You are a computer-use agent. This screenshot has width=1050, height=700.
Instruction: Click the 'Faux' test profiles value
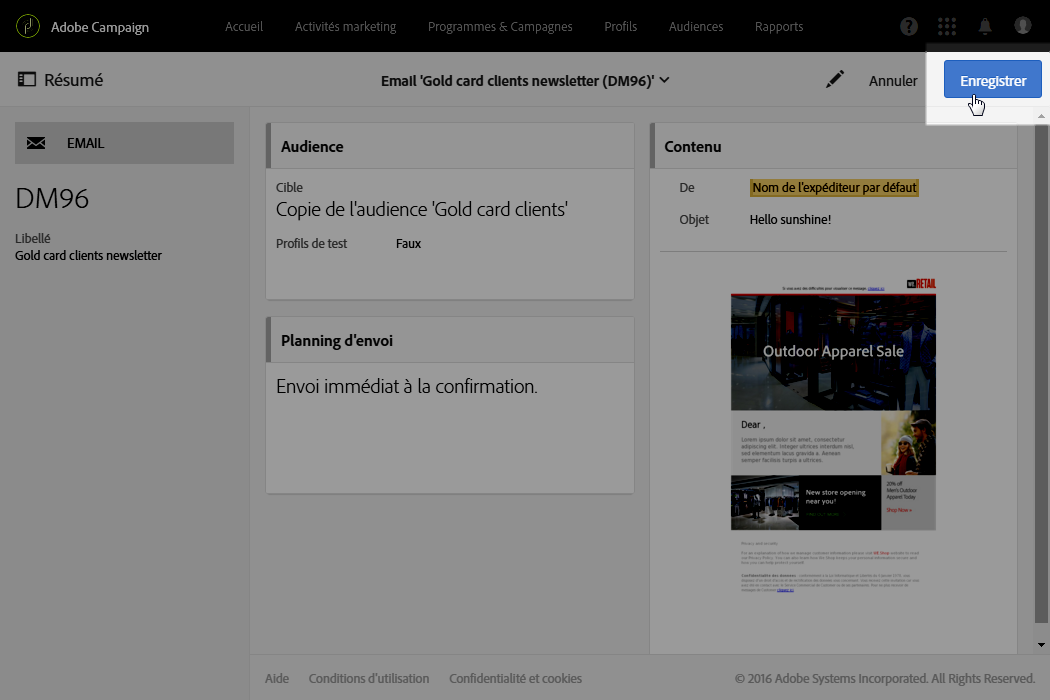pyautogui.click(x=408, y=244)
